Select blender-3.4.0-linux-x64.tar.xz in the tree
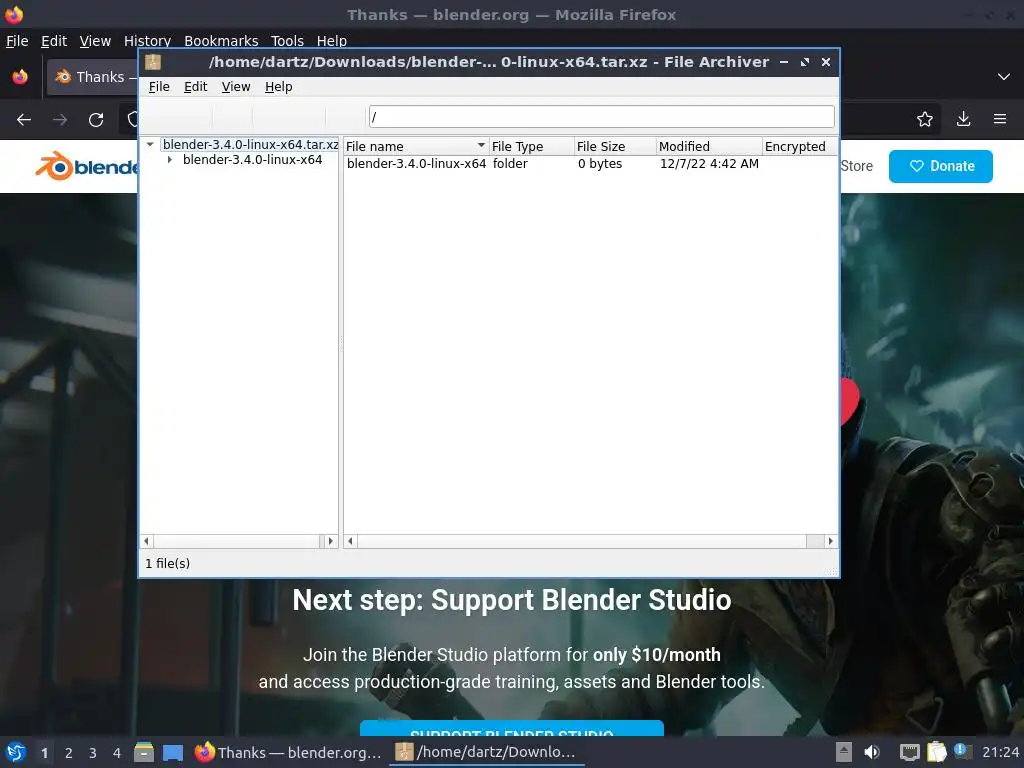The image size is (1024, 768). click(250, 144)
